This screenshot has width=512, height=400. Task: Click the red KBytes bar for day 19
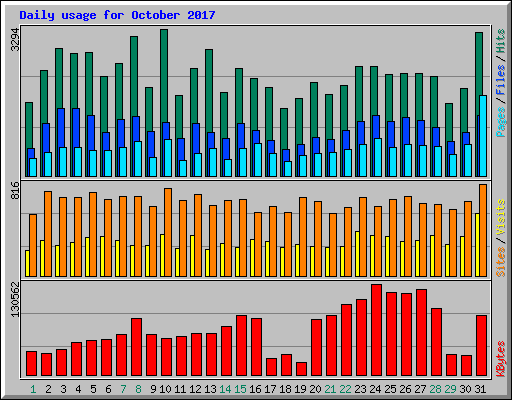(301, 369)
